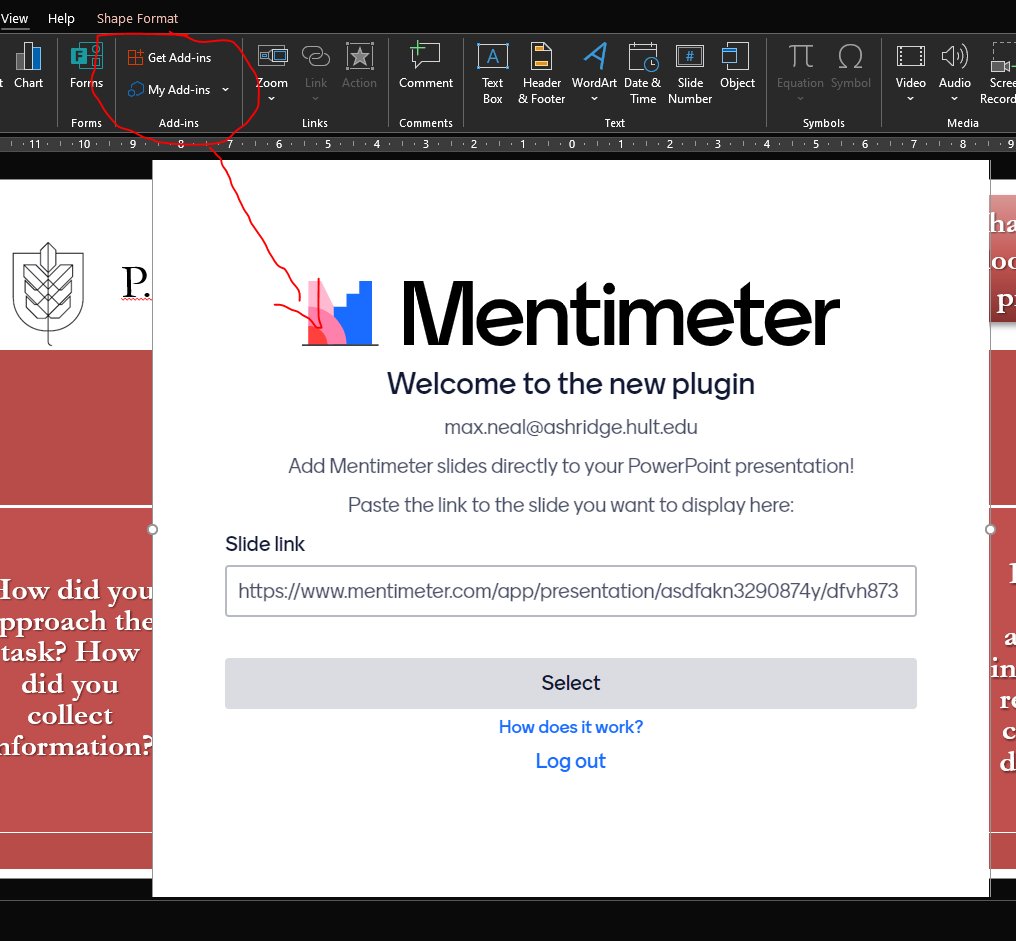
Task: Expand the My Add-ins dropdown arrow
Action: [225, 89]
